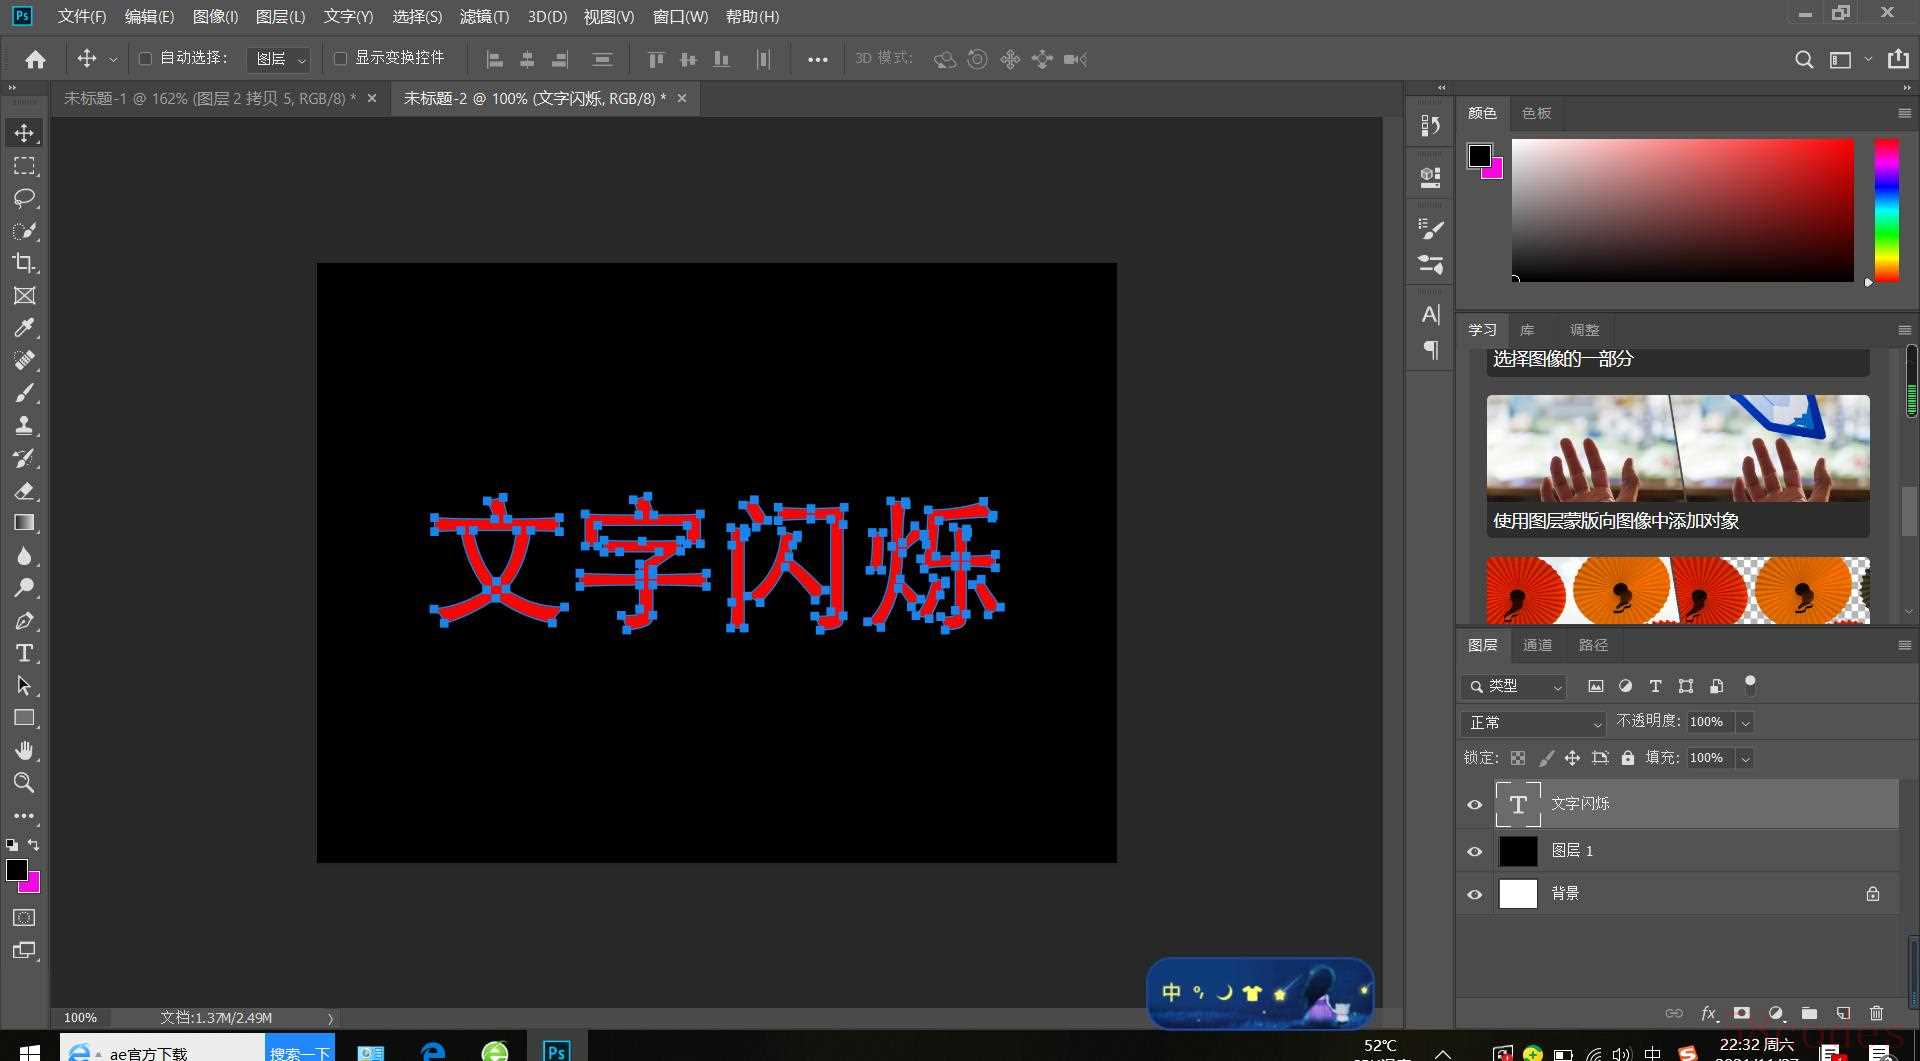Click the delete layer trash icon
The height and width of the screenshot is (1061, 1920).
coord(1876,1013)
